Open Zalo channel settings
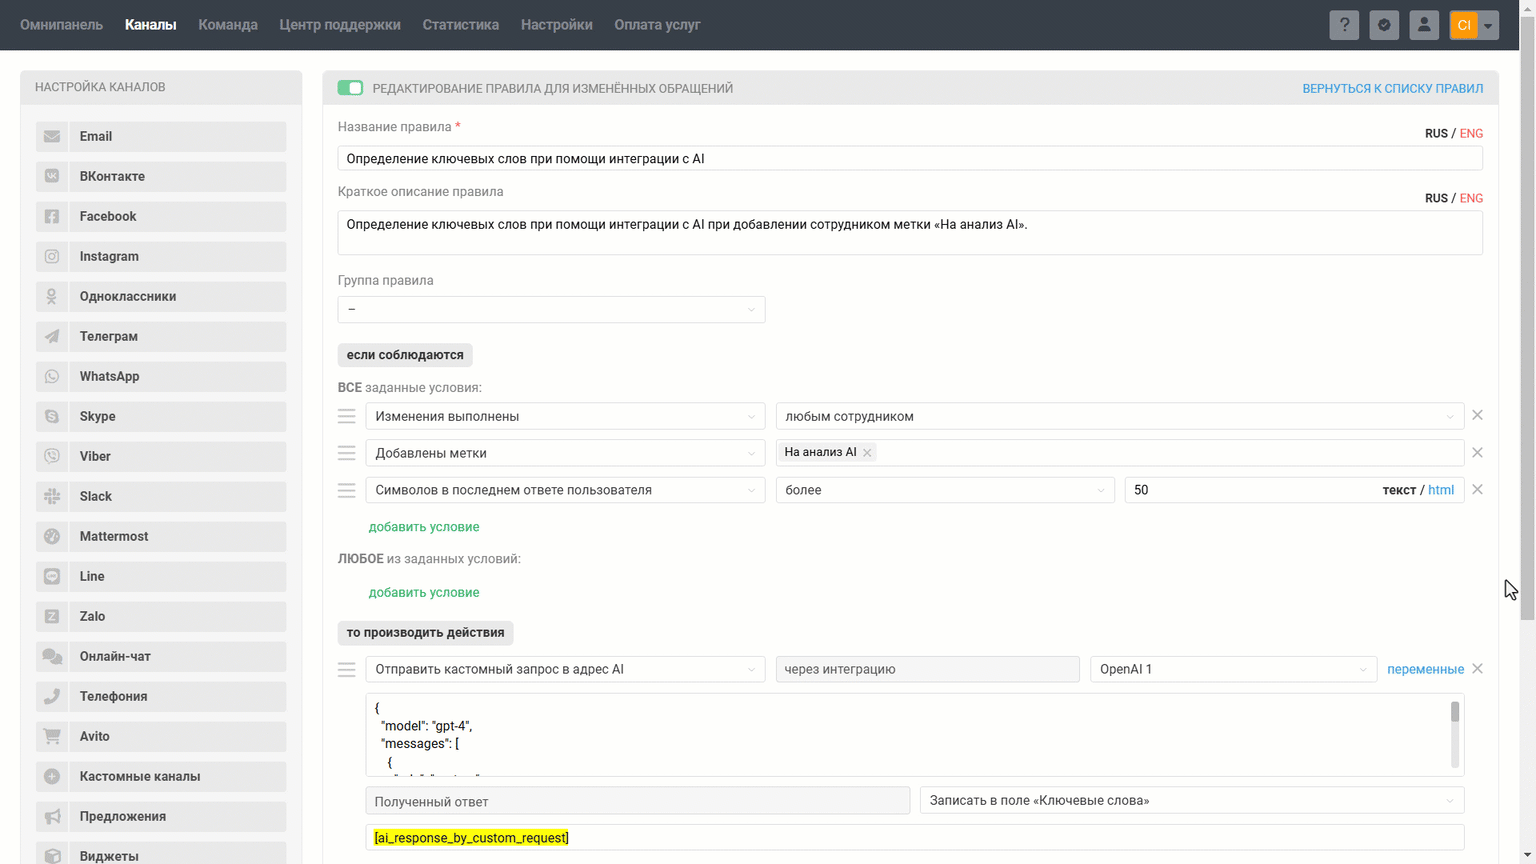 pos(161,616)
